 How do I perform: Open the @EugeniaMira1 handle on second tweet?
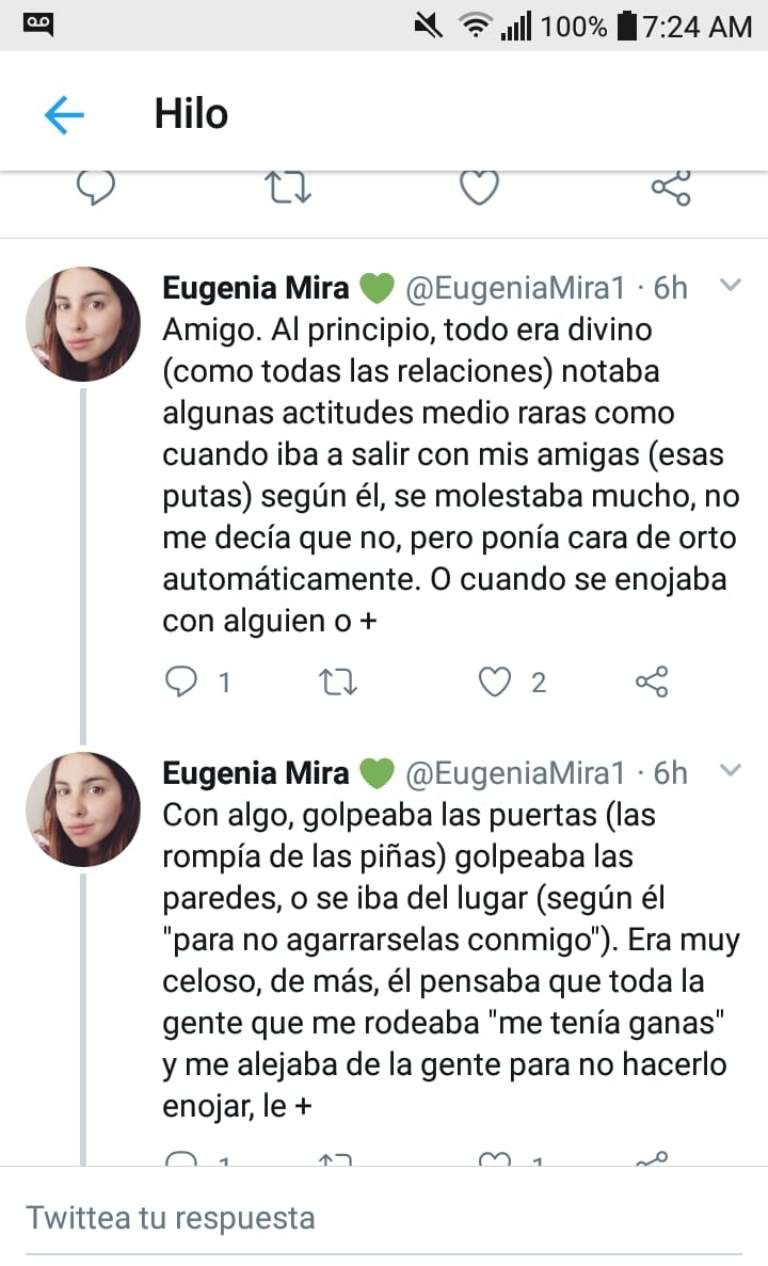514,773
